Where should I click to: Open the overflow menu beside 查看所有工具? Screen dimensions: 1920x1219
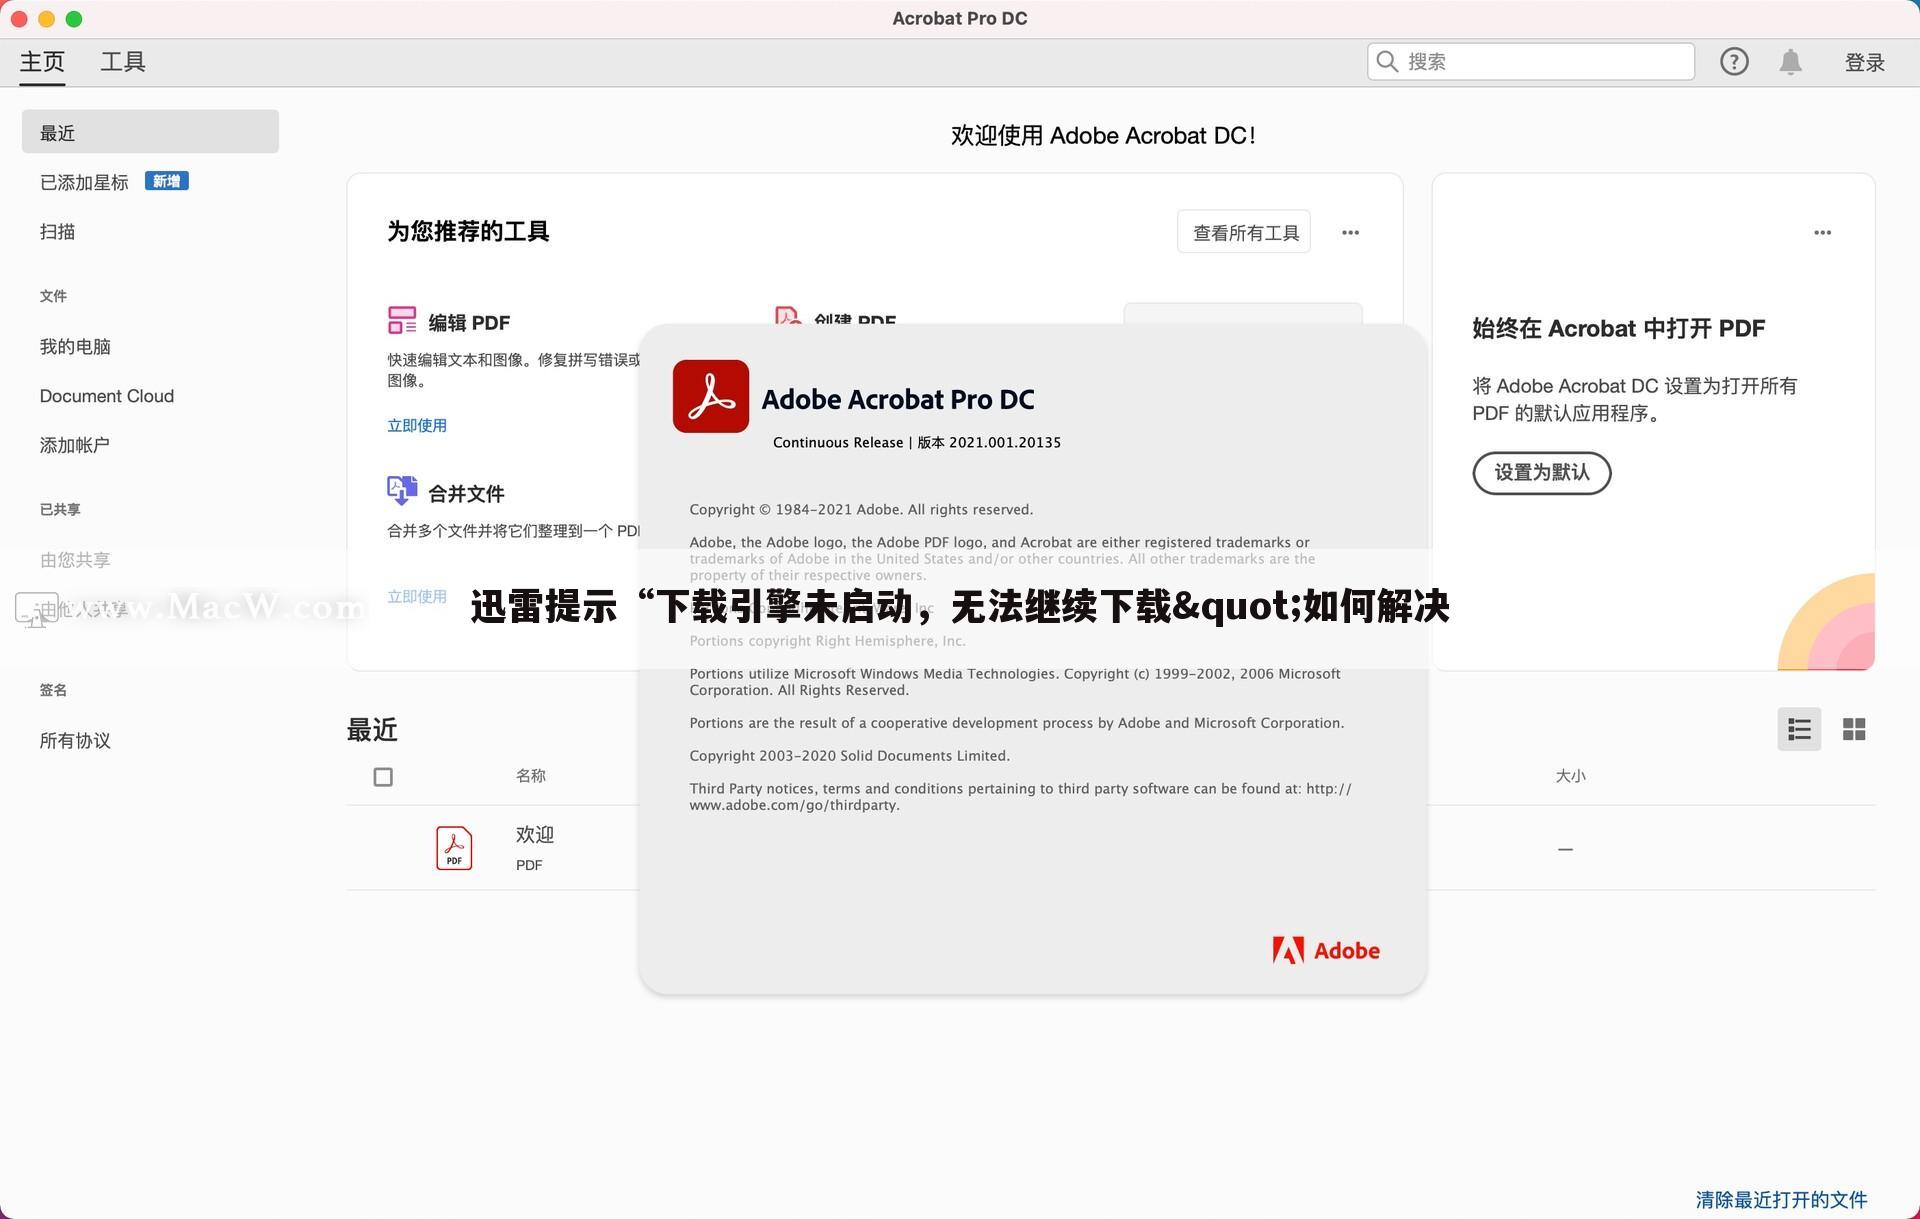pos(1350,231)
